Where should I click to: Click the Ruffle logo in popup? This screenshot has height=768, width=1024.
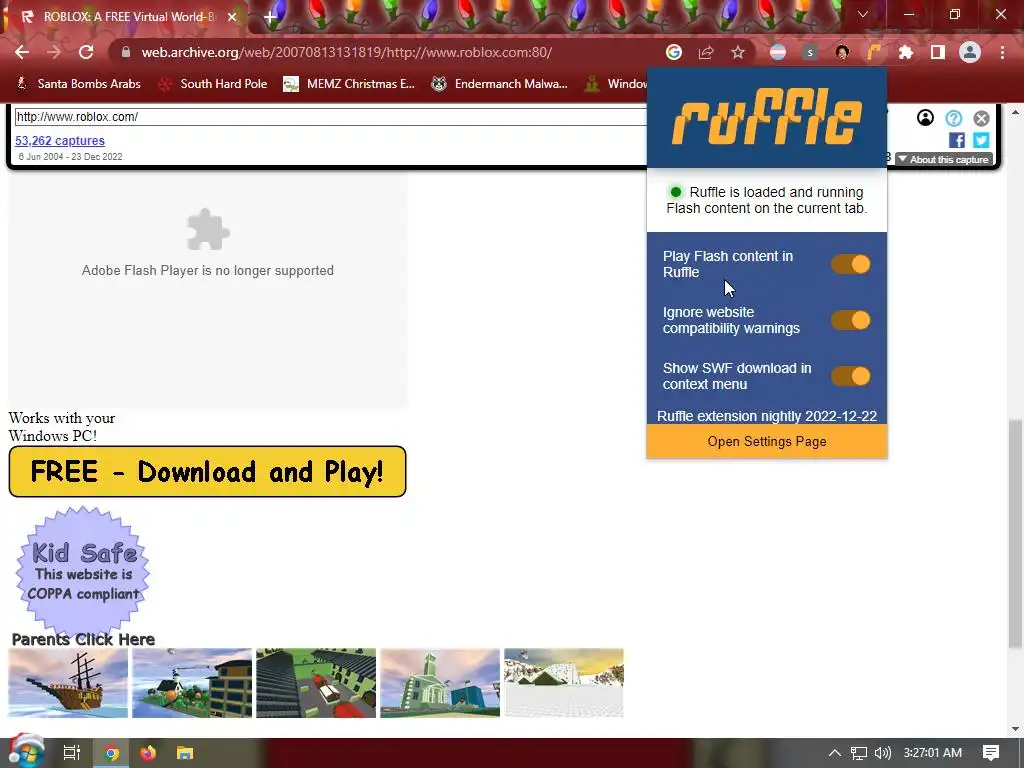pyautogui.click(x=767, y=116)
